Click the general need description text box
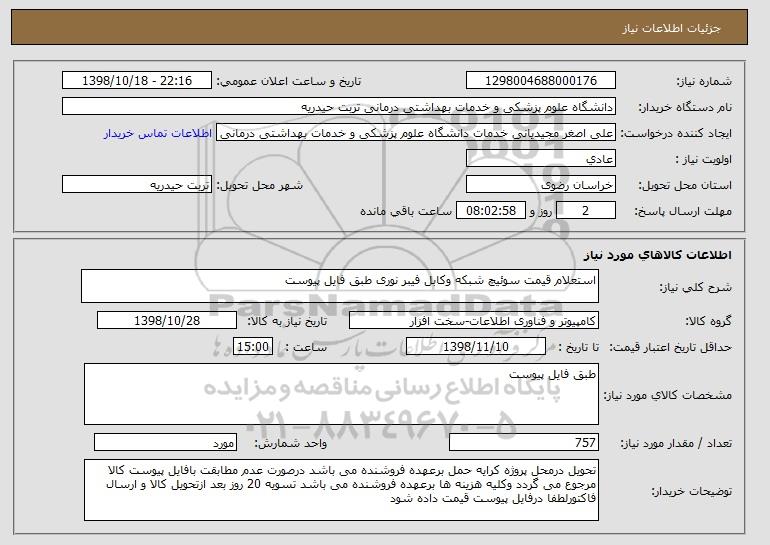The image size is (770, 545). (x=340, y=286)
